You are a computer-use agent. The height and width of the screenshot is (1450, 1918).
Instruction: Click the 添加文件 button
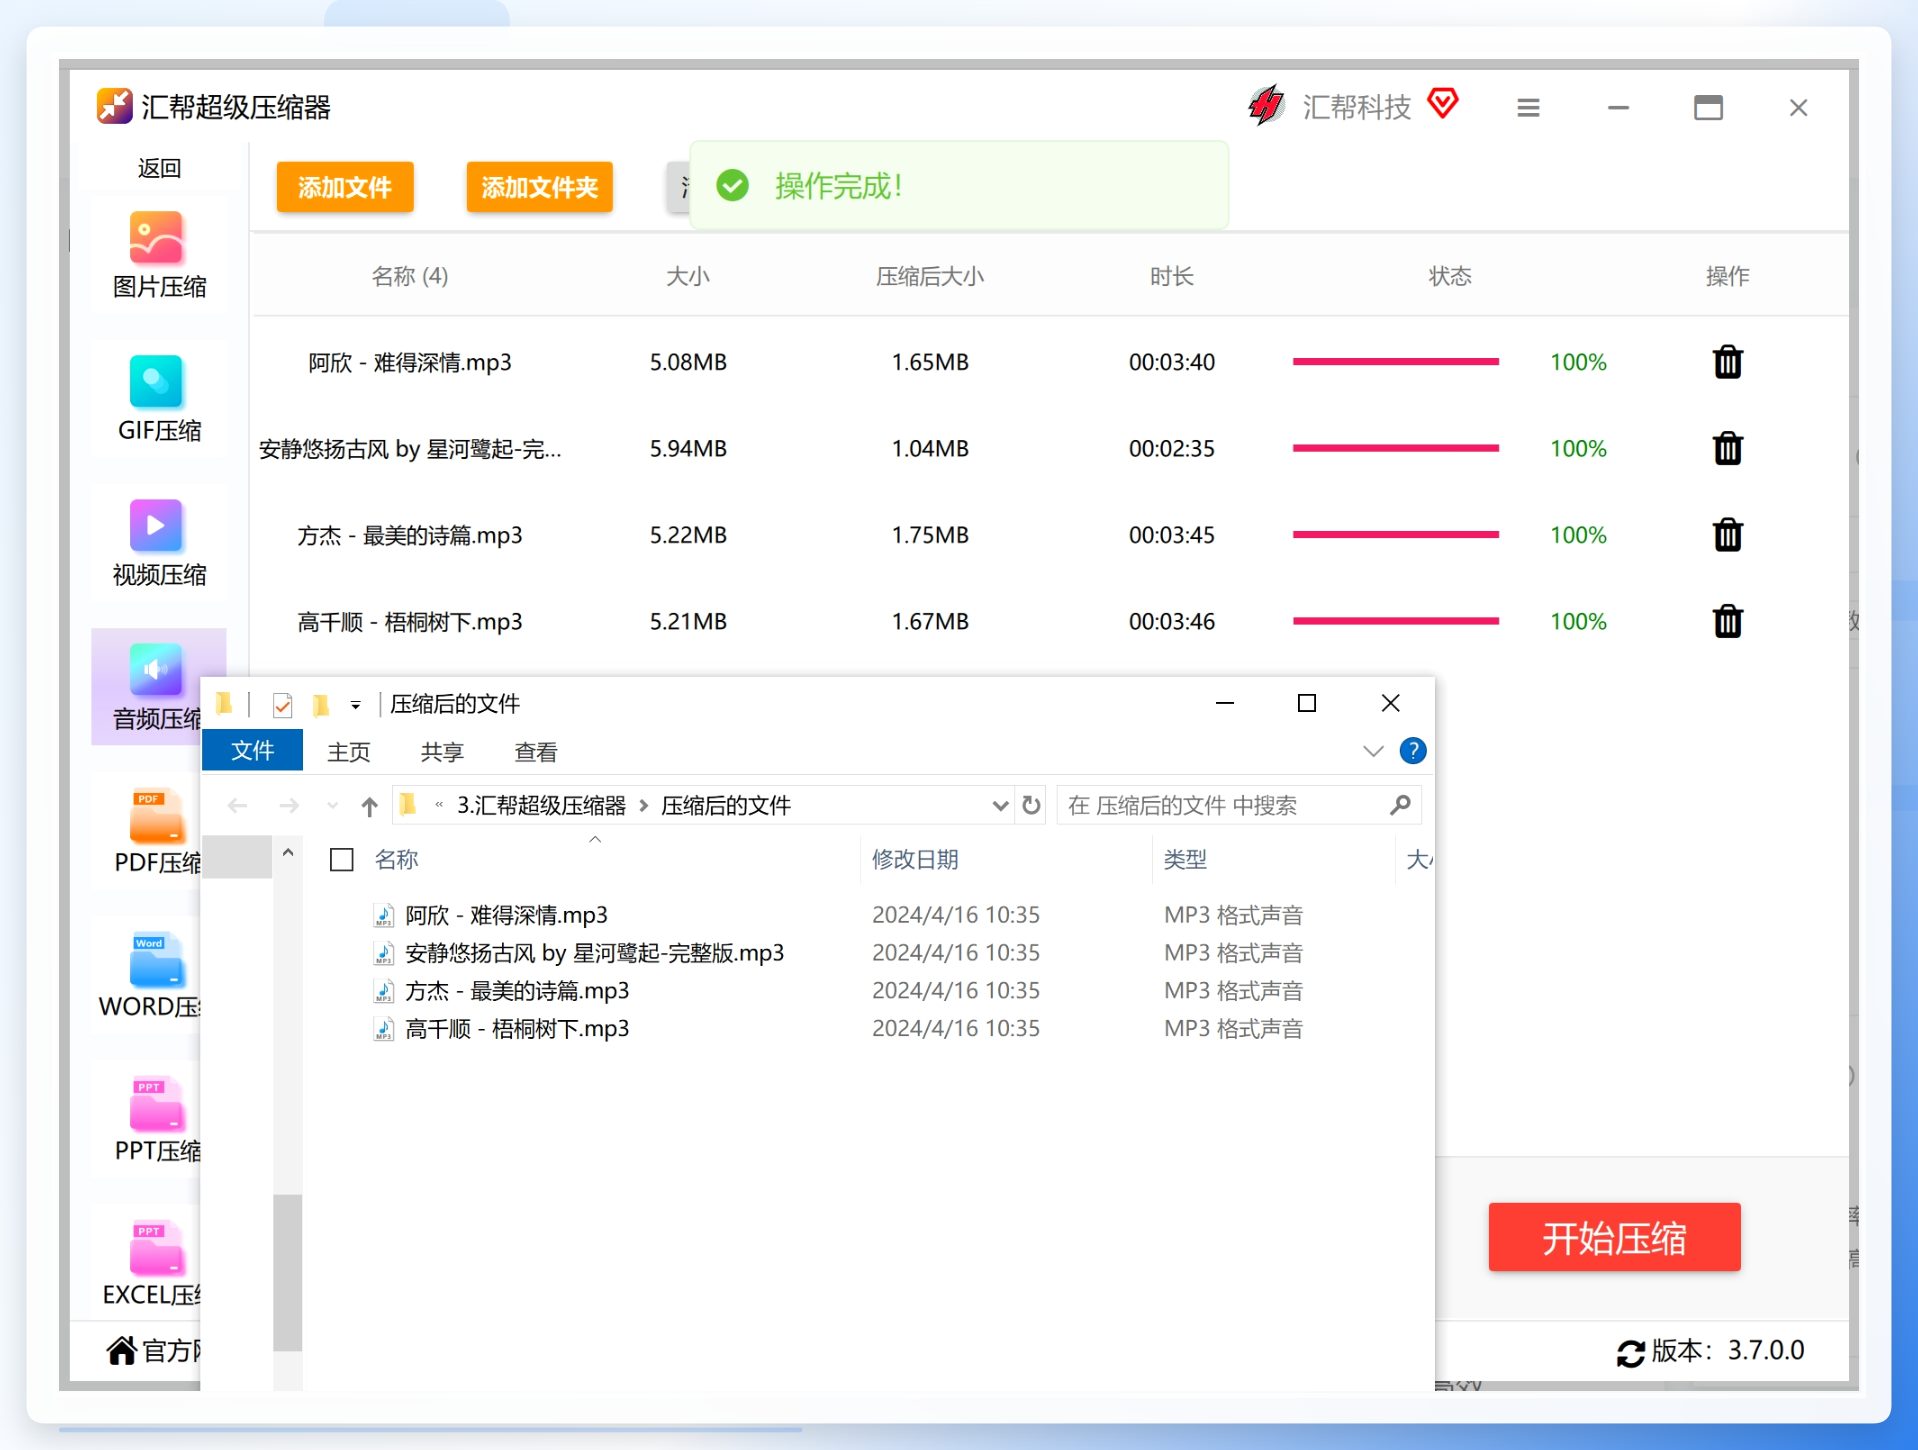(345, 187)
